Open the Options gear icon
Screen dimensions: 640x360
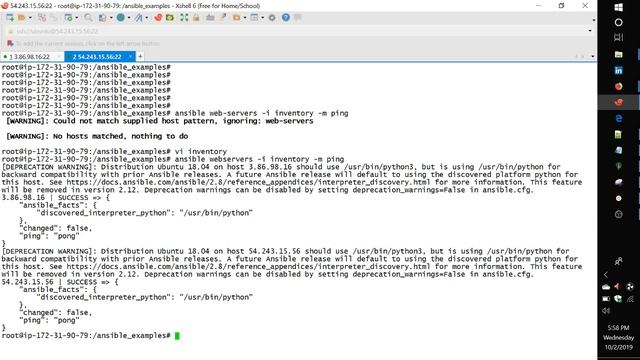272,18
